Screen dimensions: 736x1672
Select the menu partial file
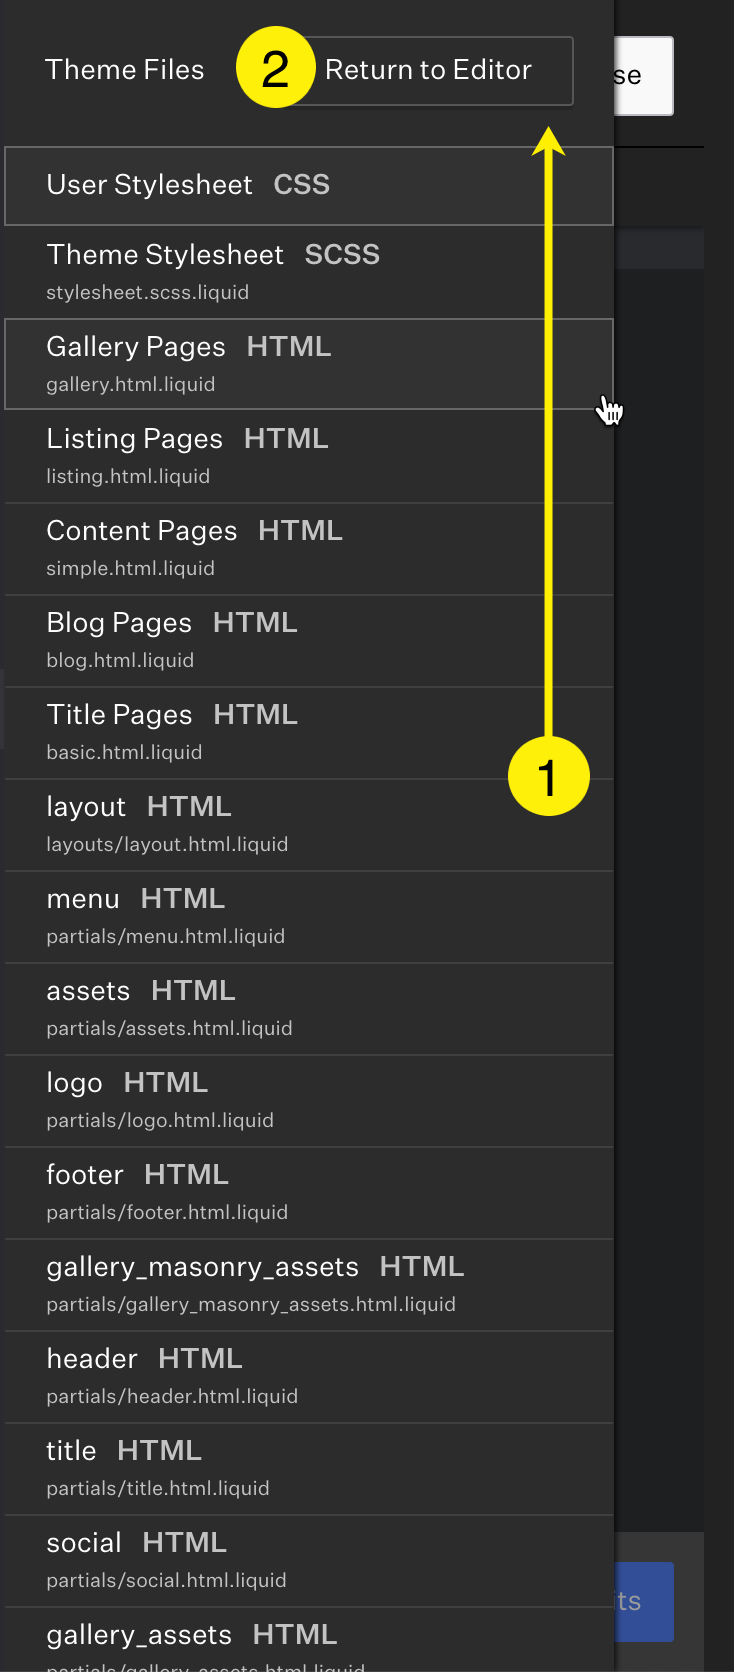(x=309, y=917)
